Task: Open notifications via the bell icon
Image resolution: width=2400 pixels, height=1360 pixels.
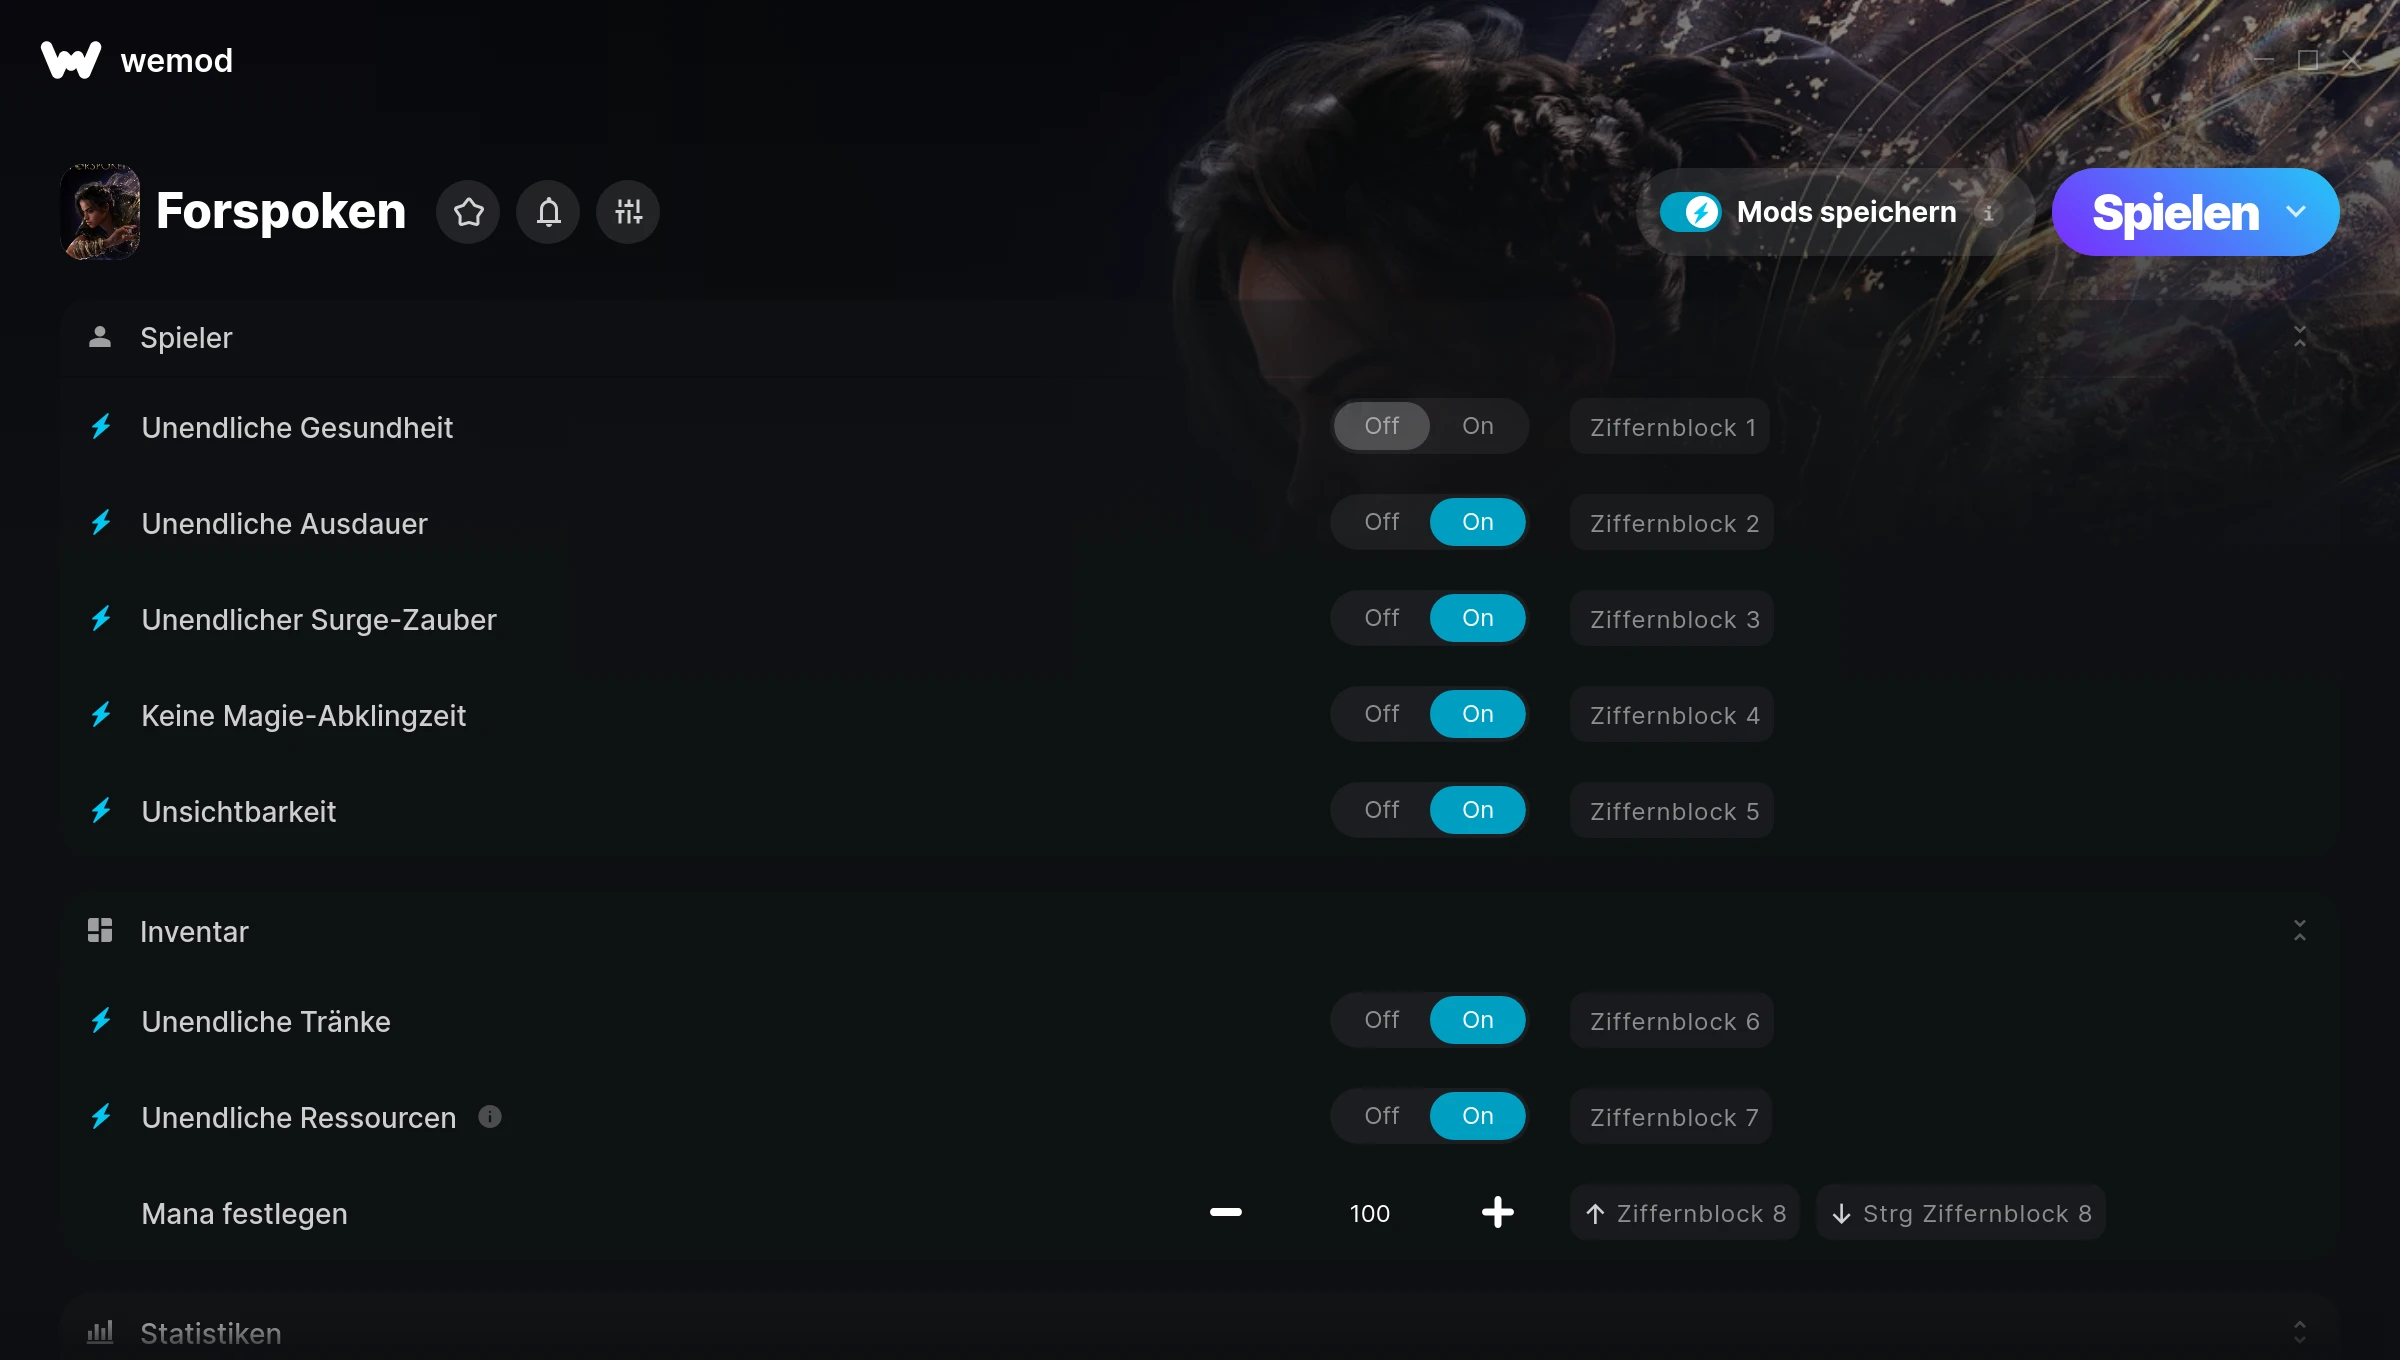Action: click(548, 212)
